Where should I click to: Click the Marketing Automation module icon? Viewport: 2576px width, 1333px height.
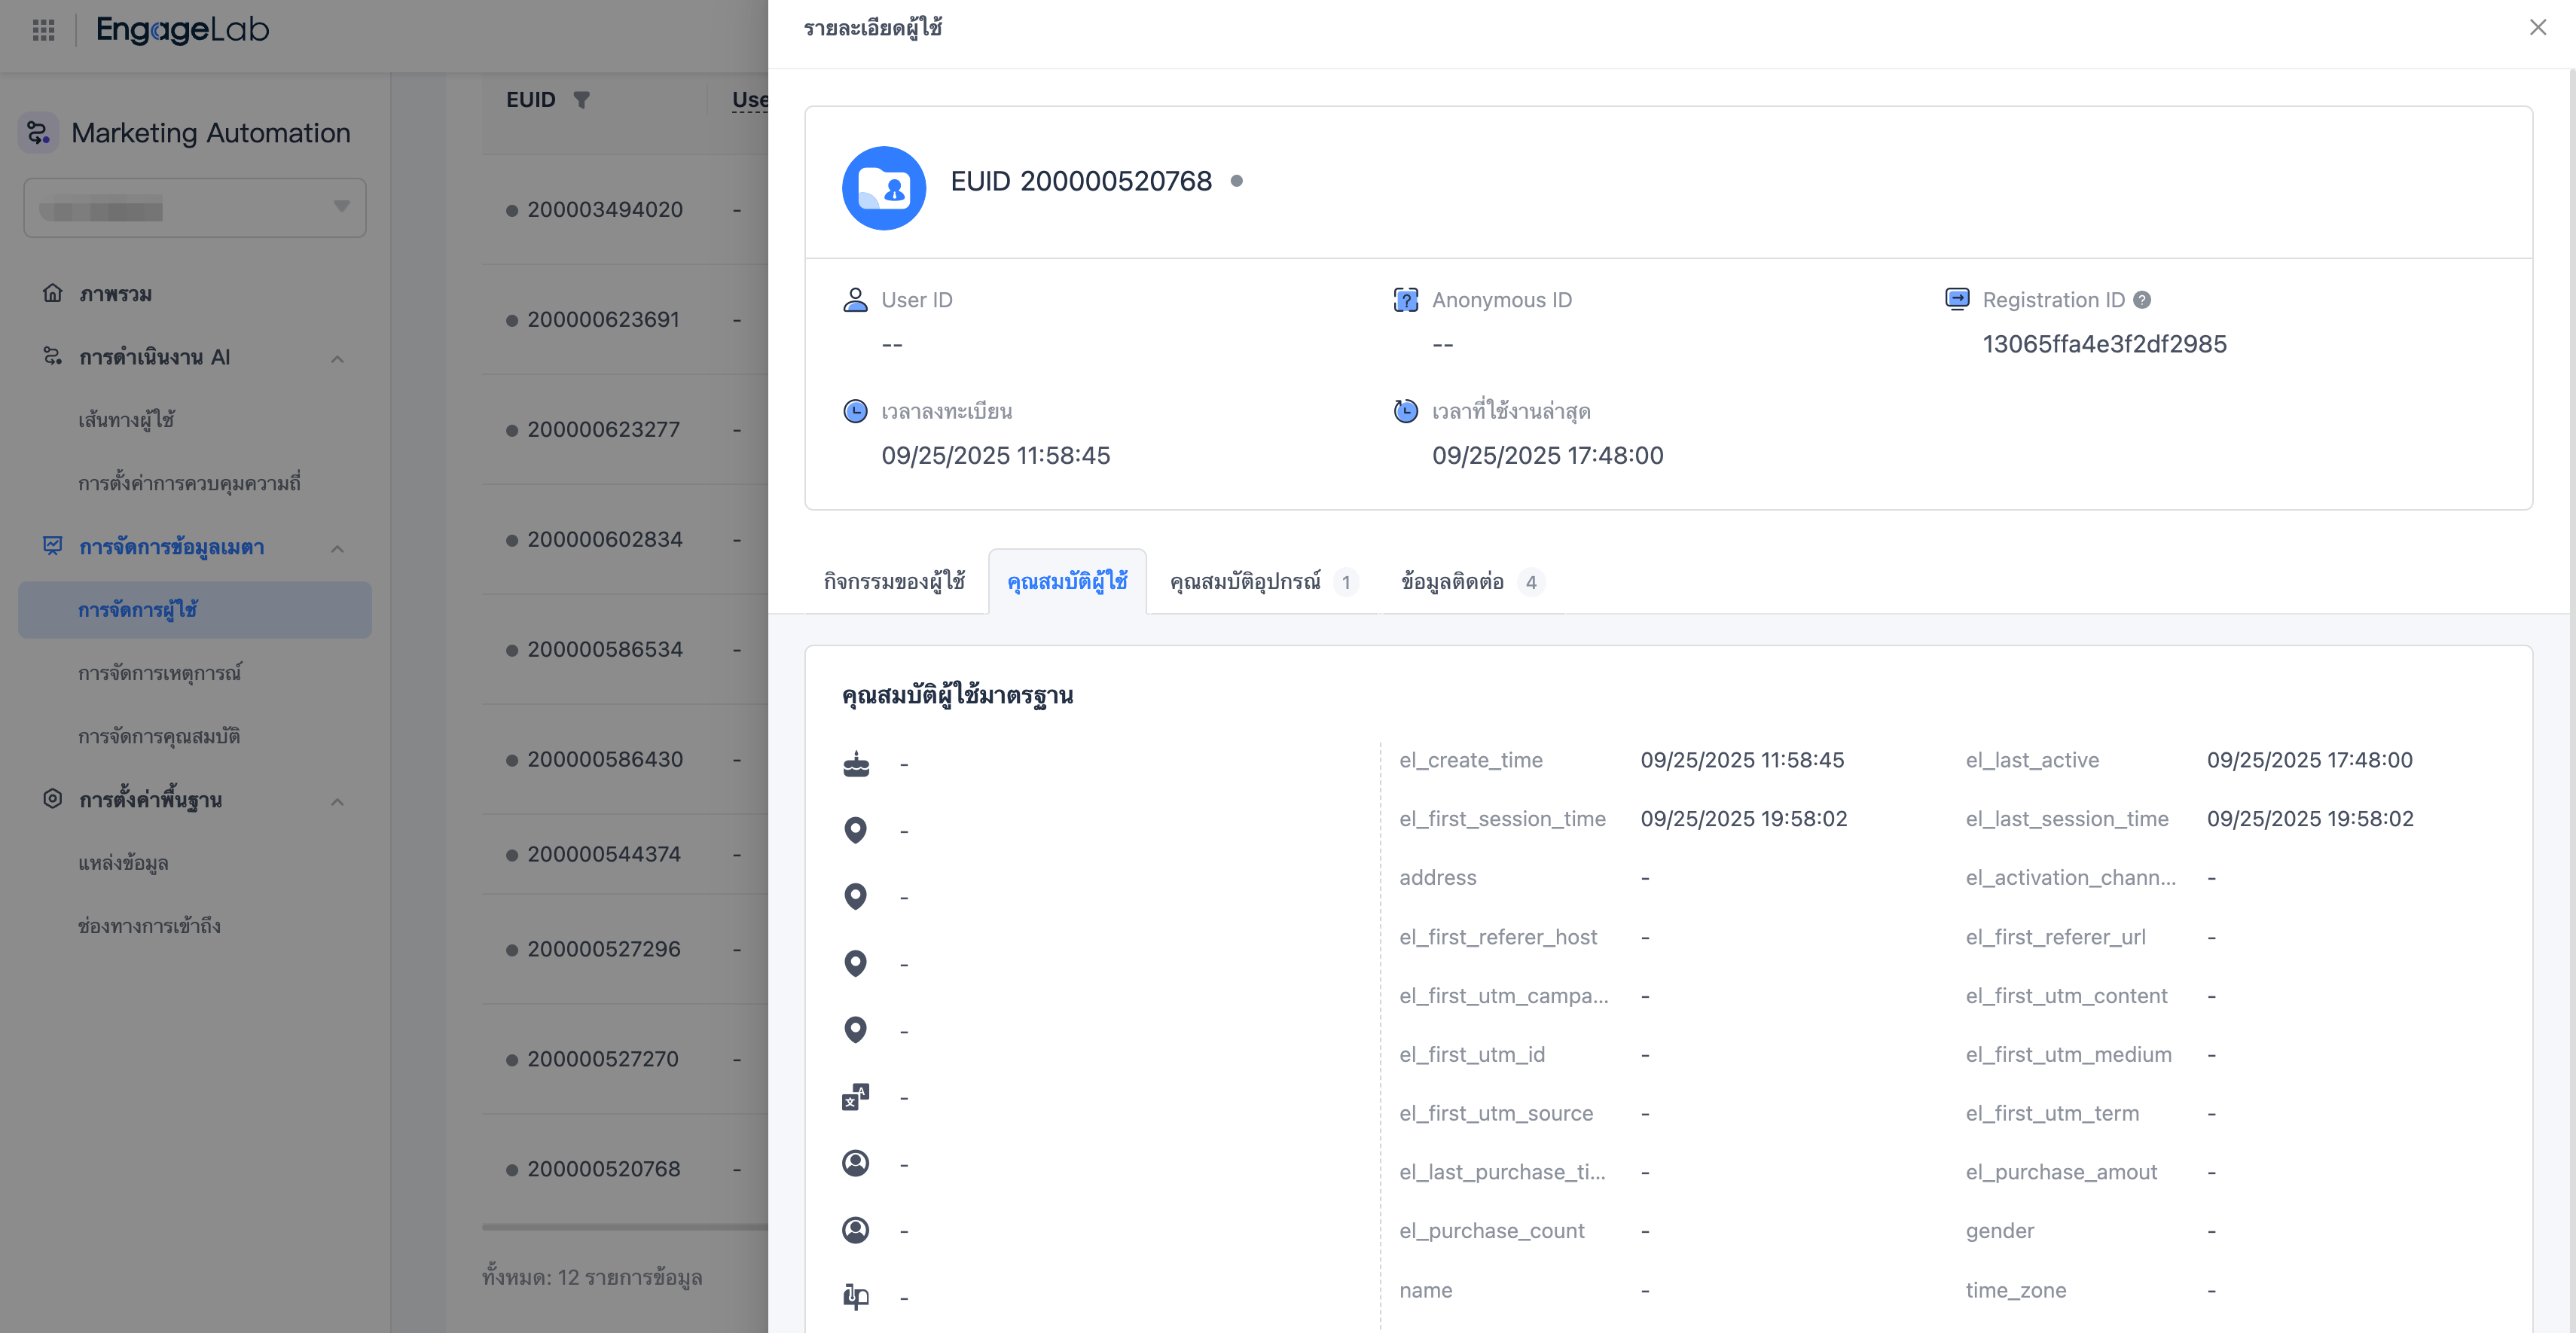[38, 132]
